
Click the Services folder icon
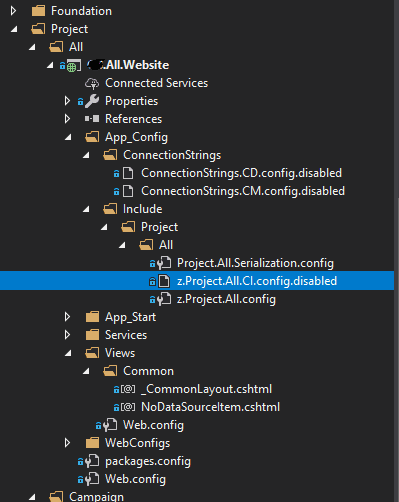(x=92, y=335)
